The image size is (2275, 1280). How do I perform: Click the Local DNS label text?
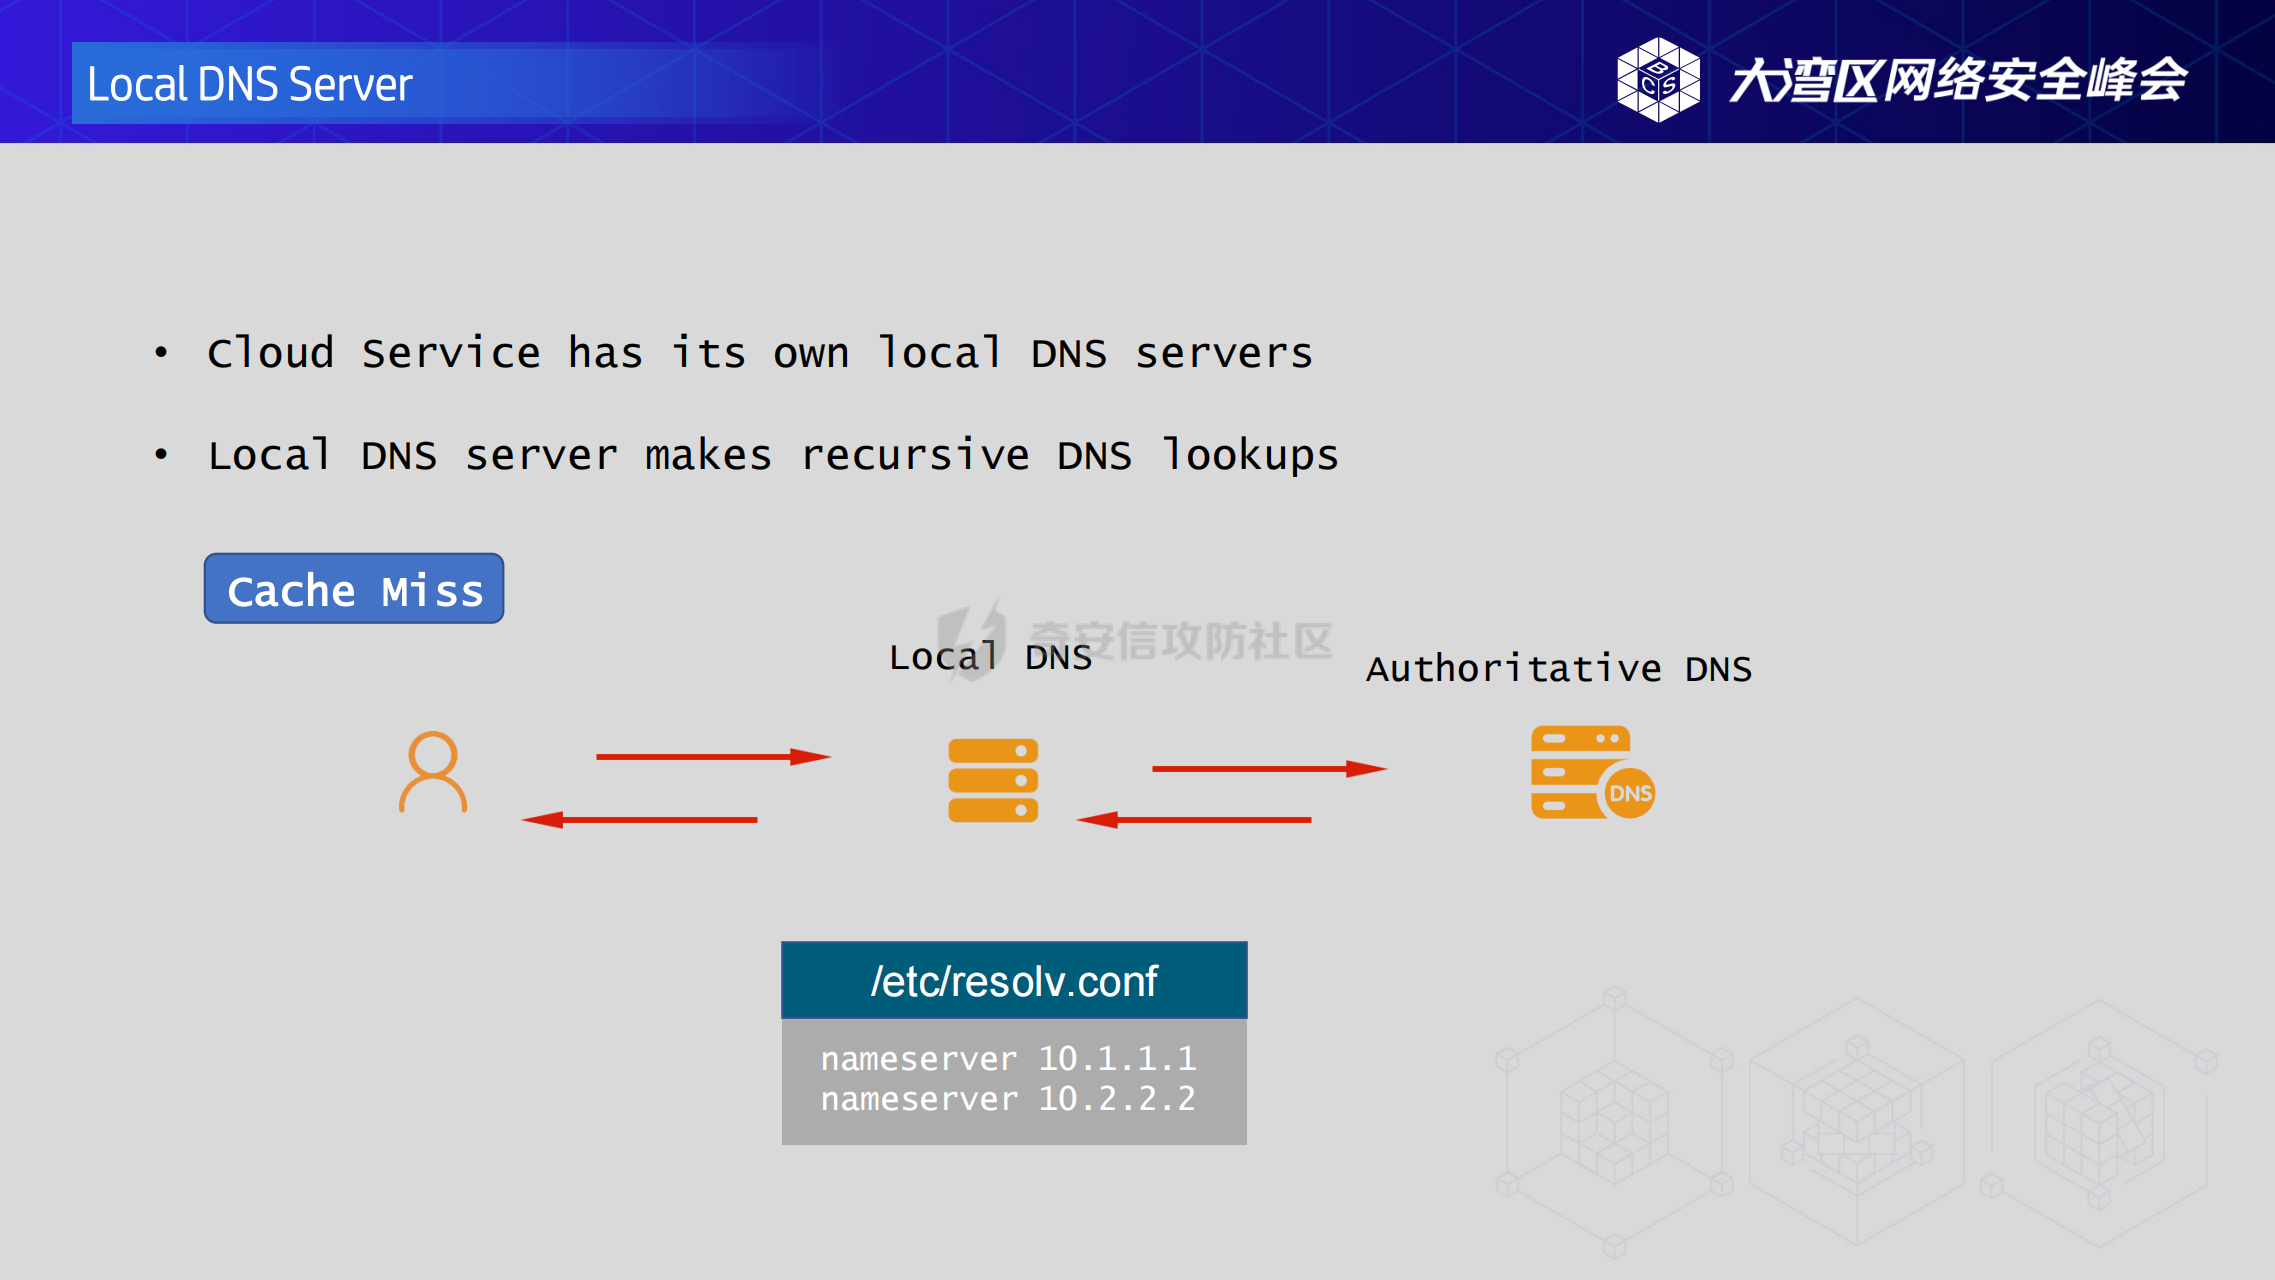(x=990, y=657)
